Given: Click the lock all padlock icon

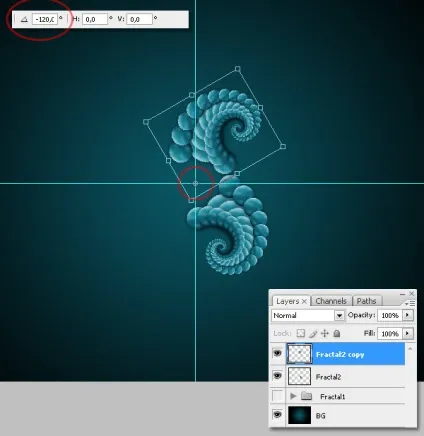Looking at the screenshot, I should point(337,333).
